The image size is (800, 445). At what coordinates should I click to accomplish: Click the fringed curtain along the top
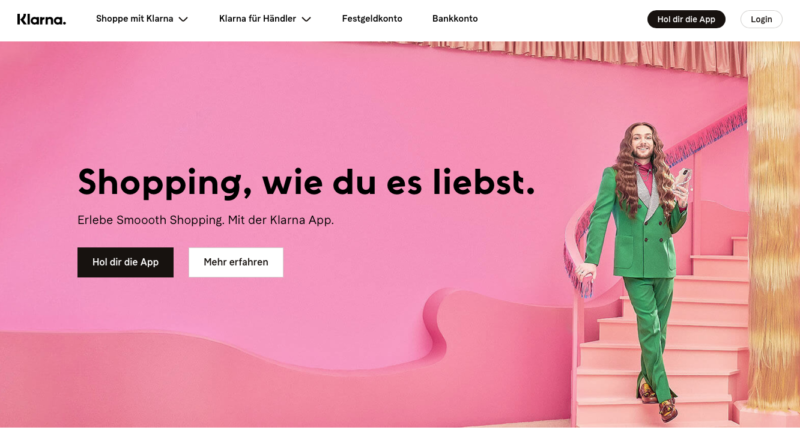(571, 56)
